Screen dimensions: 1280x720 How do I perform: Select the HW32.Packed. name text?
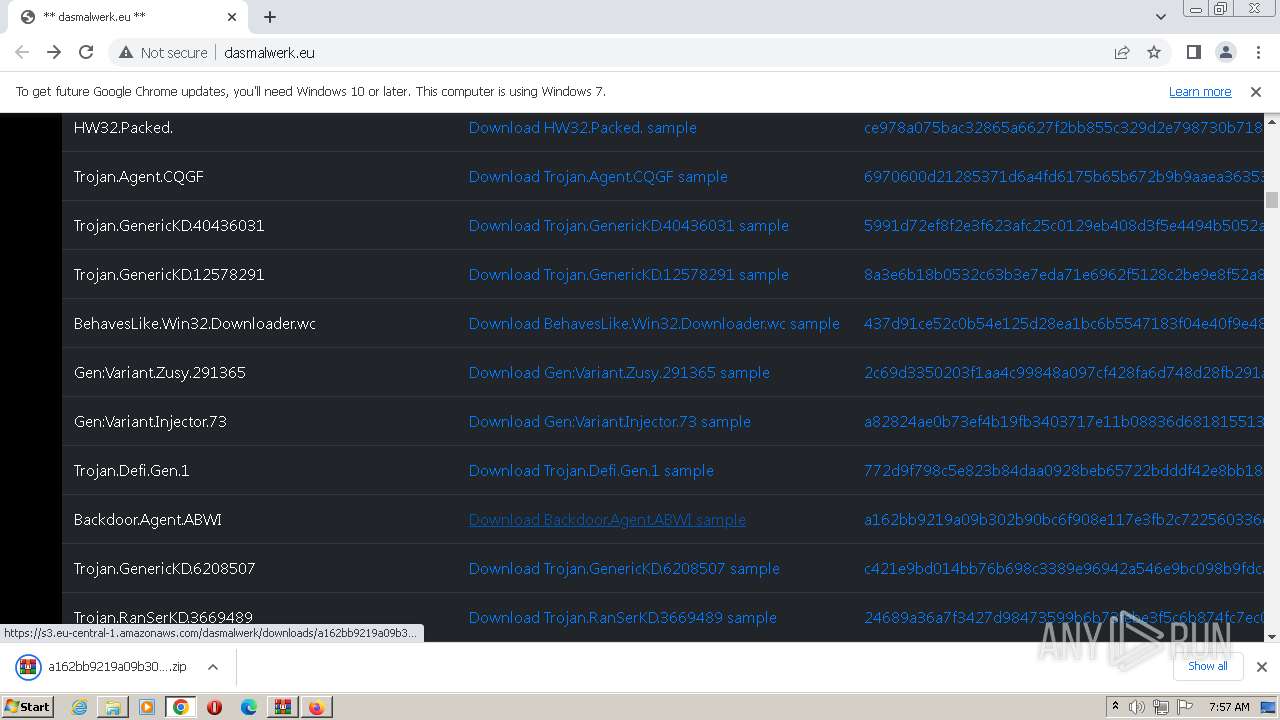(123, 127)
